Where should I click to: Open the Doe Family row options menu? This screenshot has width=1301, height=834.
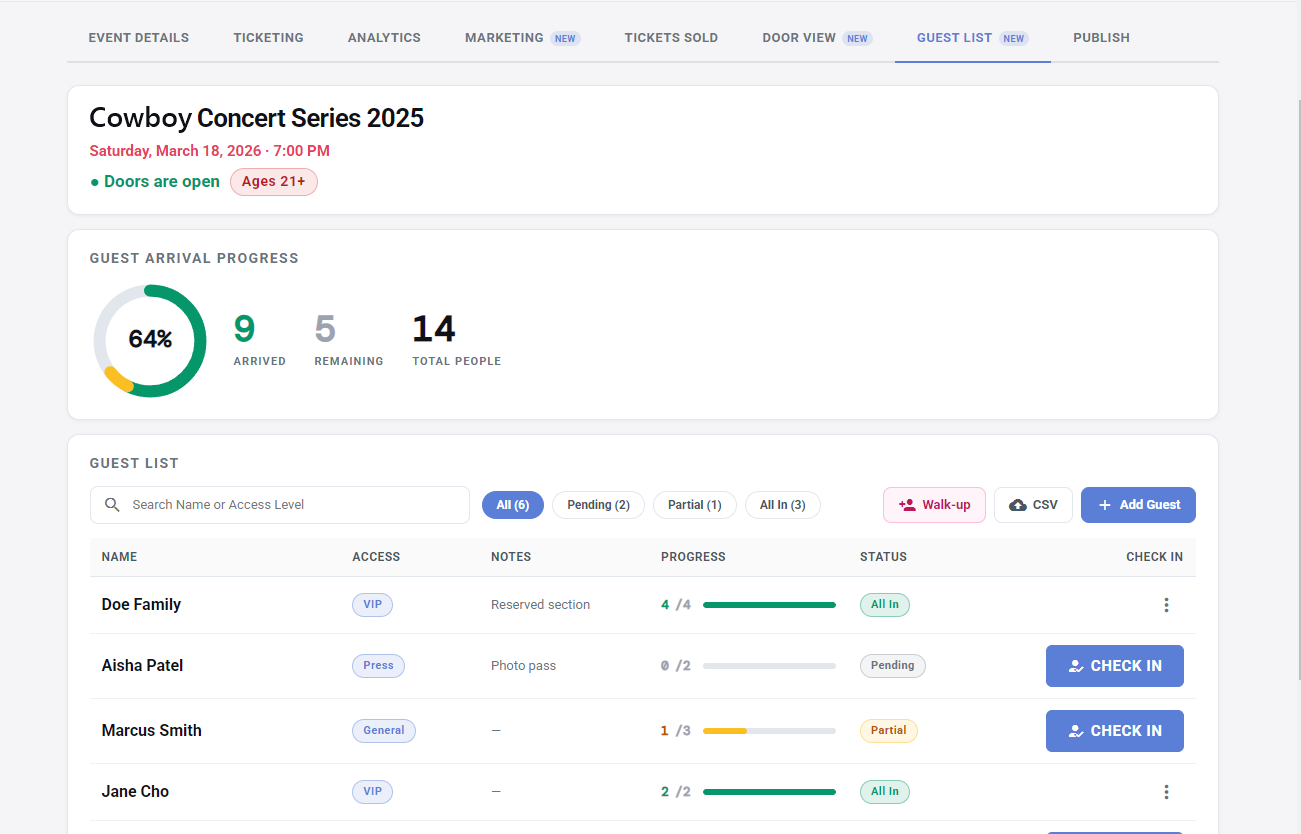[1166, 605]
